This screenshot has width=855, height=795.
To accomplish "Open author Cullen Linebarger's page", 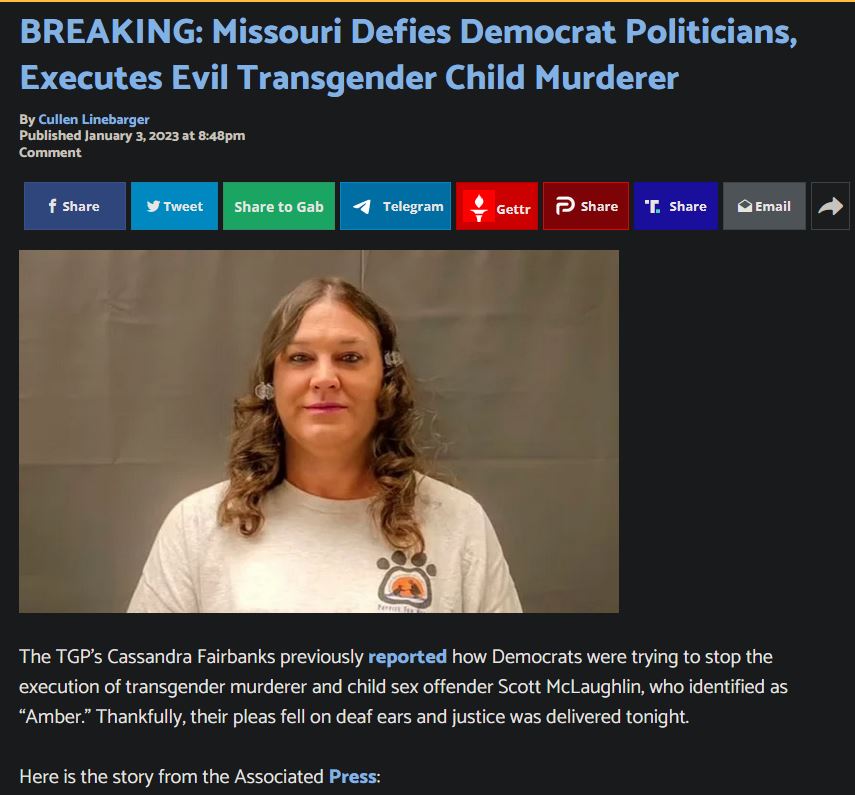I will click(94, 119).
